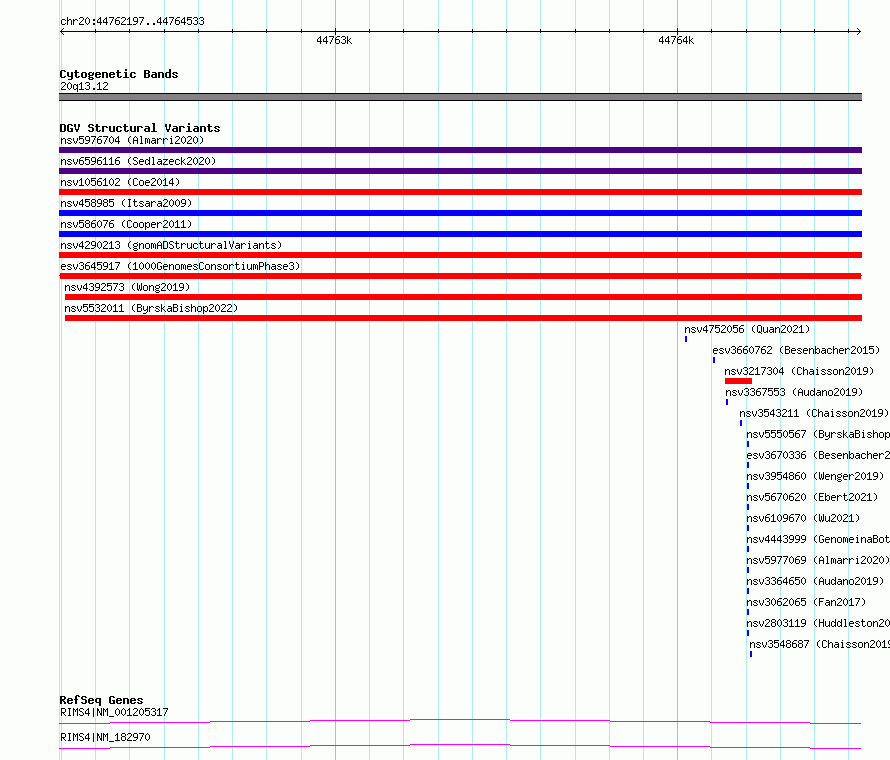The height and width of the screenshot is (760, 890).
Task: Click the RIMS4|NM_001205317 gene track line
Action: tap(460, 721)
